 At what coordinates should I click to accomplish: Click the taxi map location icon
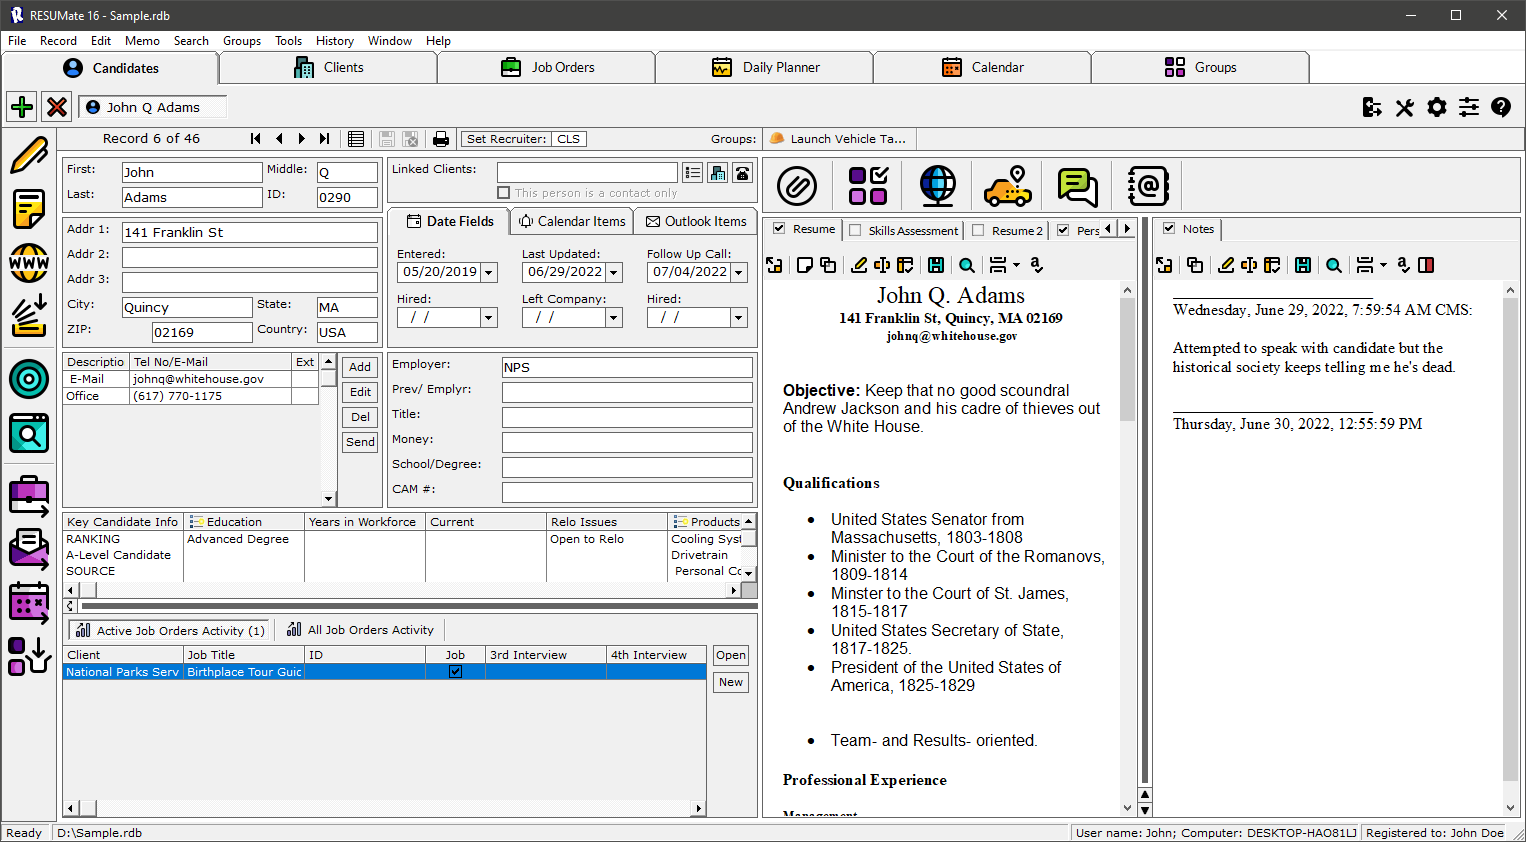coord(1007,186)
